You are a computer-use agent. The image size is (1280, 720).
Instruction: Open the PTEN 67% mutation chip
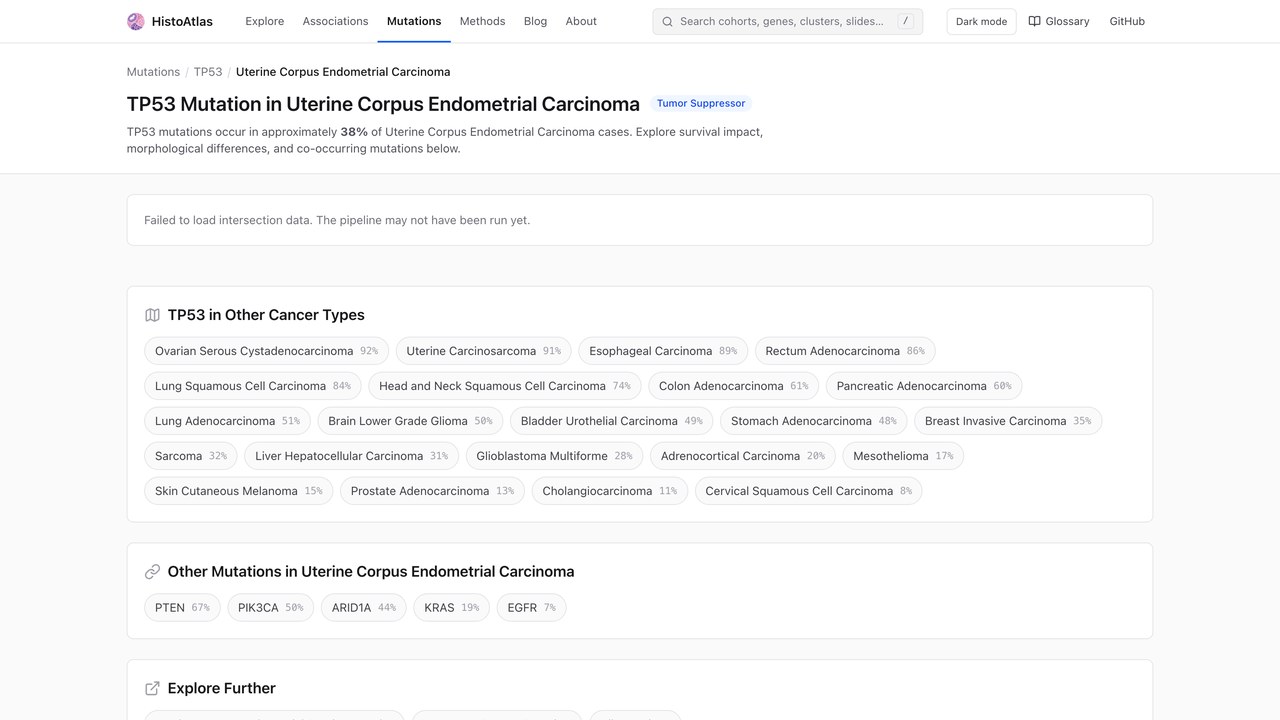pos(182,608)
